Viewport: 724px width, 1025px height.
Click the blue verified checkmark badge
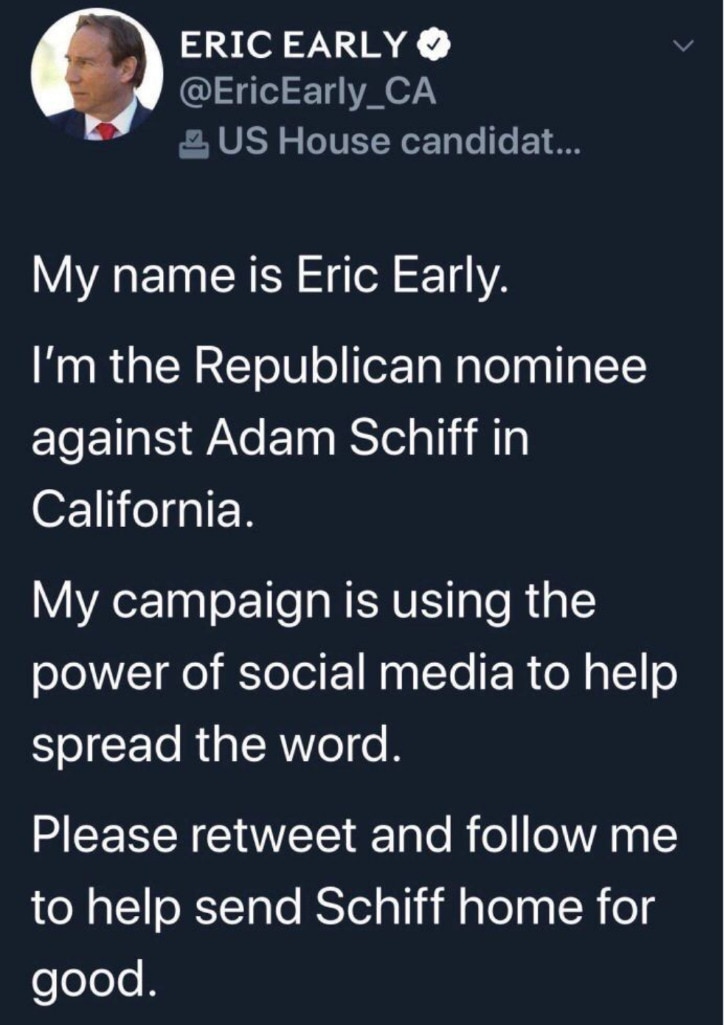[x=427, y=45]
